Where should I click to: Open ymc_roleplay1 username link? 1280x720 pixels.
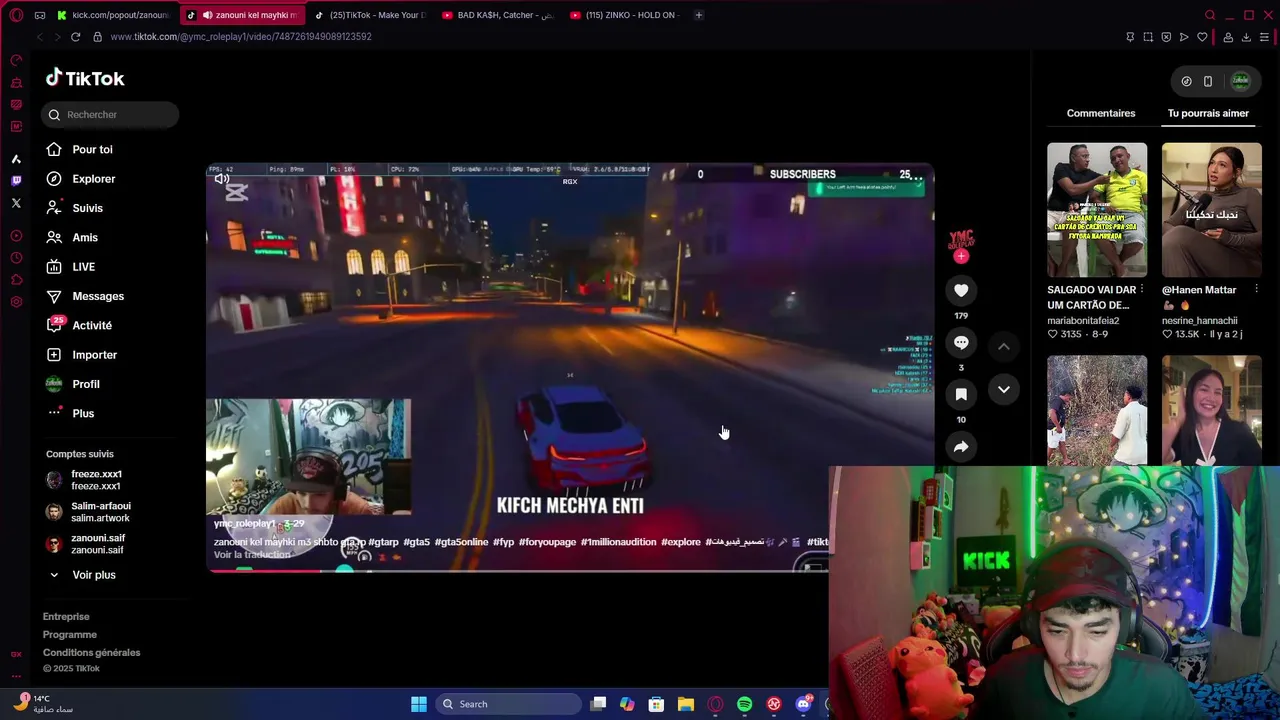pyautogui.click(x=243, y=524)
